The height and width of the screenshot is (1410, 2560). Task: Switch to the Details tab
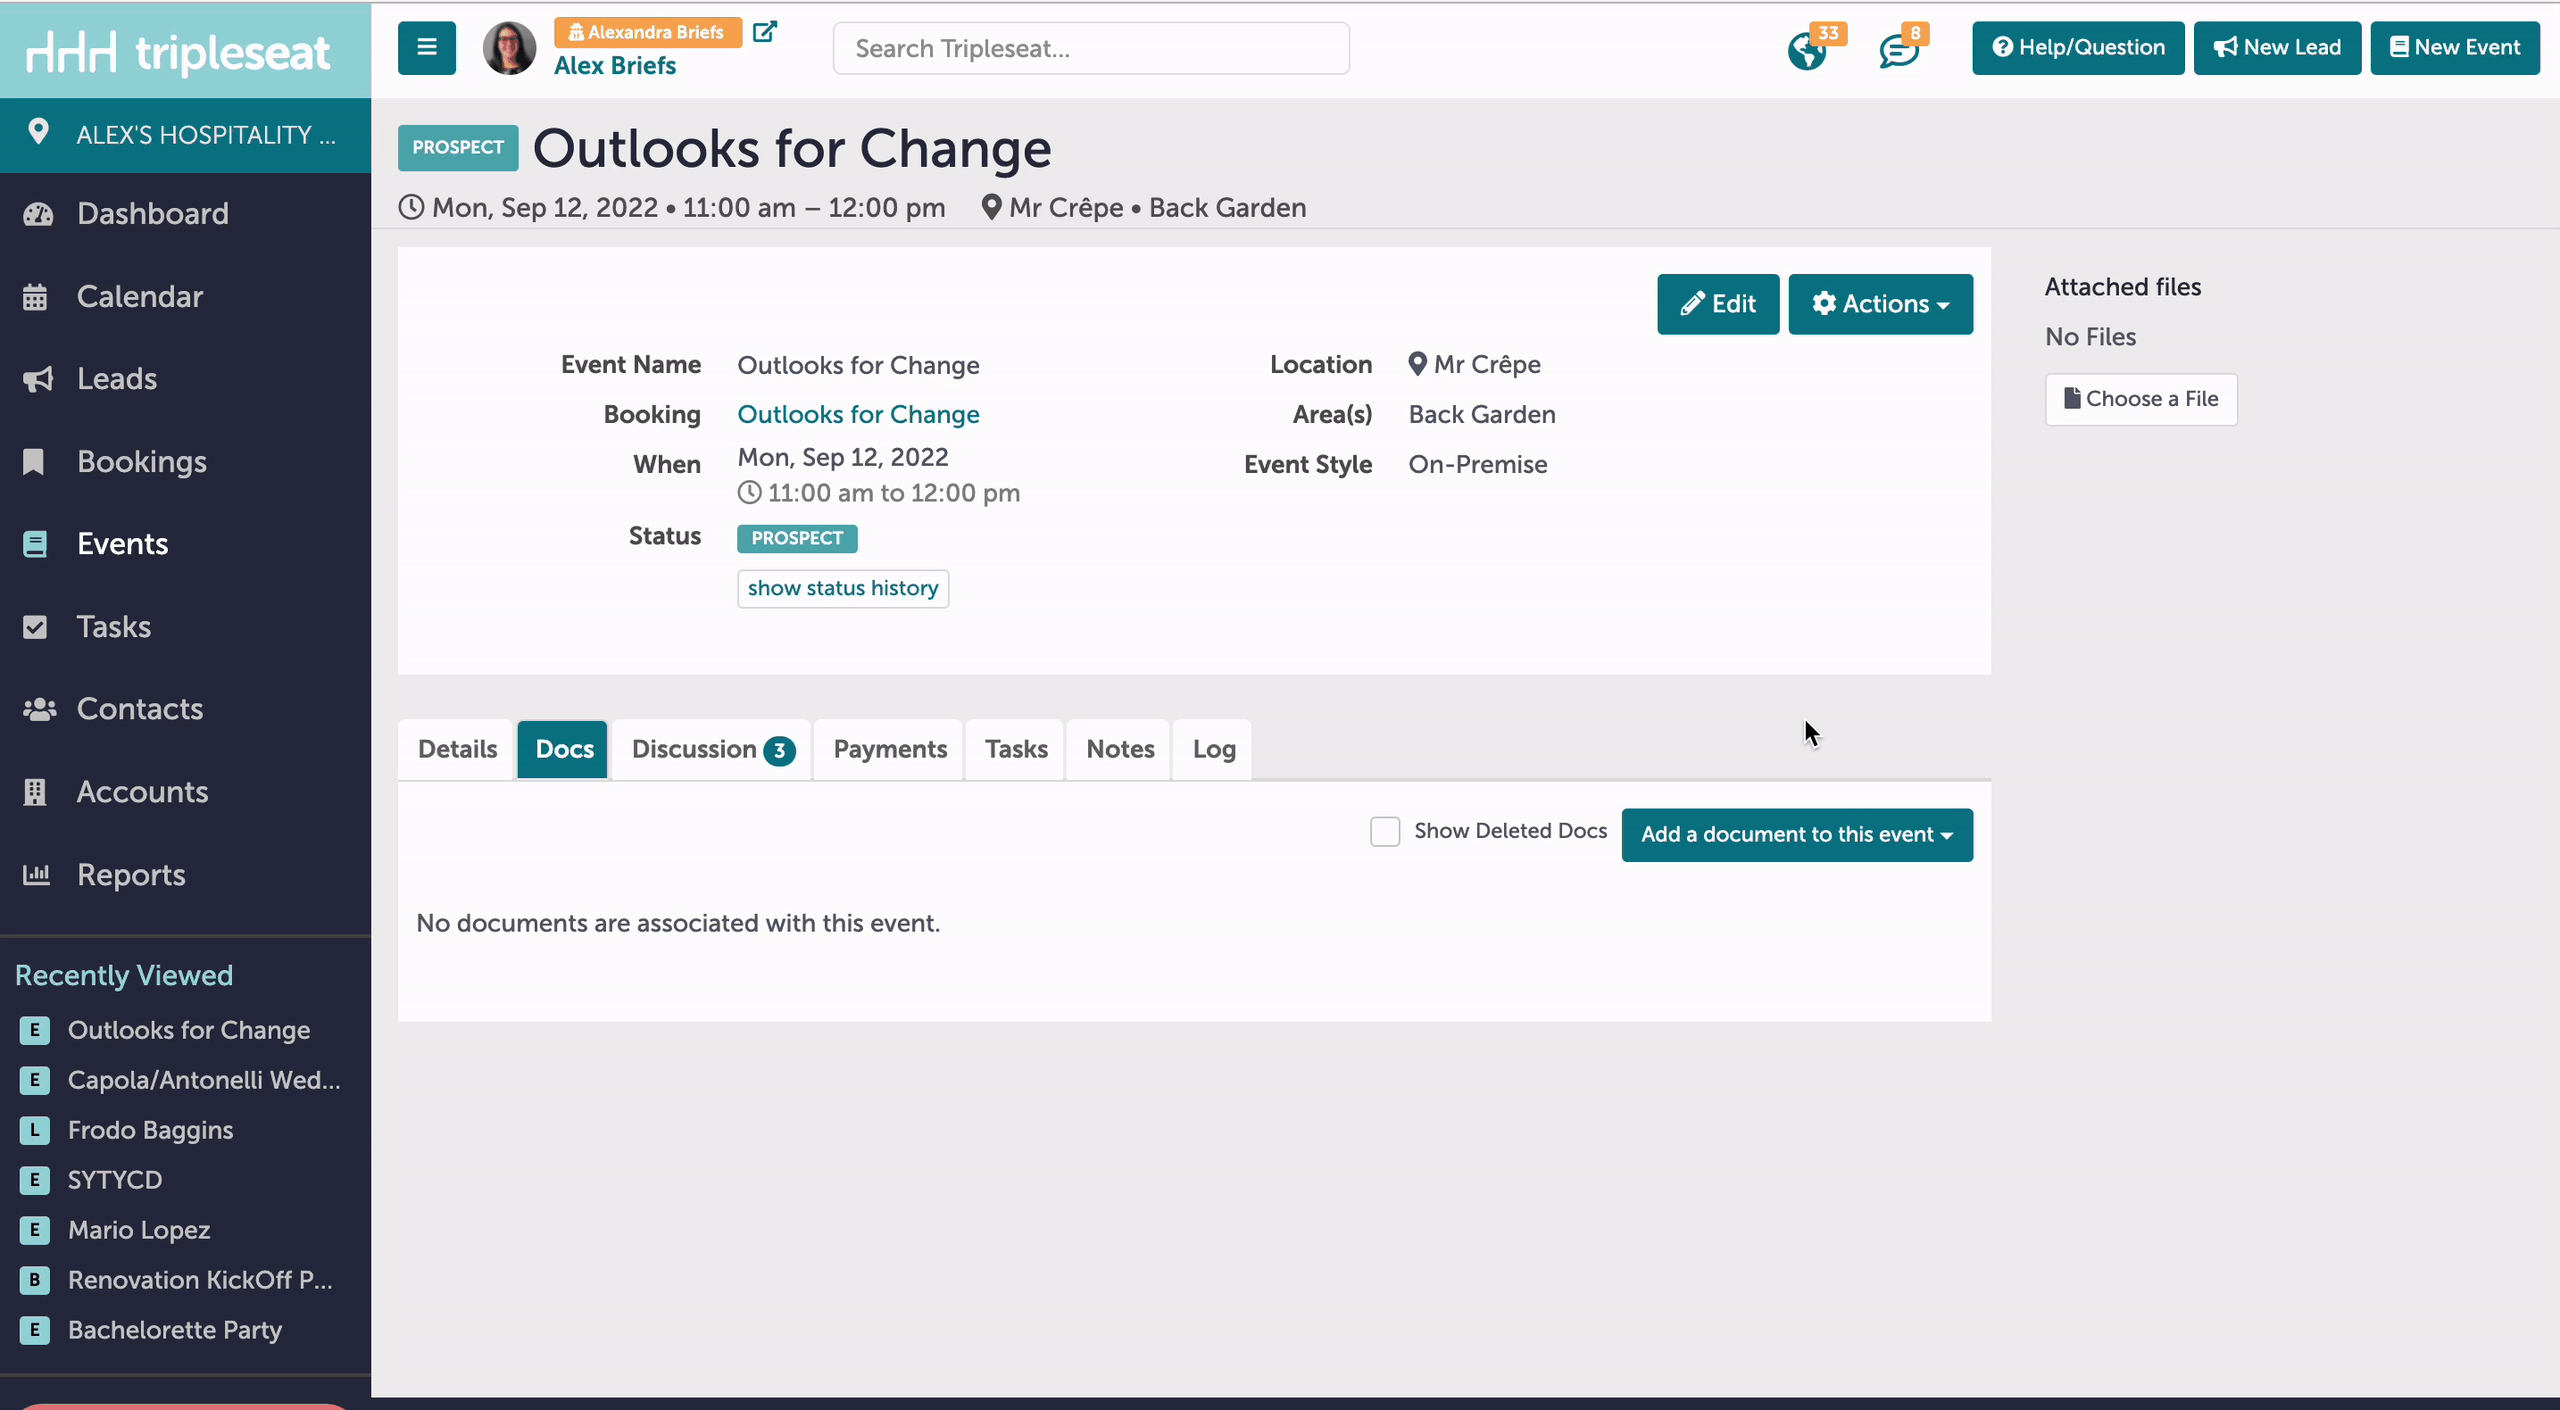tap(457, 749)
